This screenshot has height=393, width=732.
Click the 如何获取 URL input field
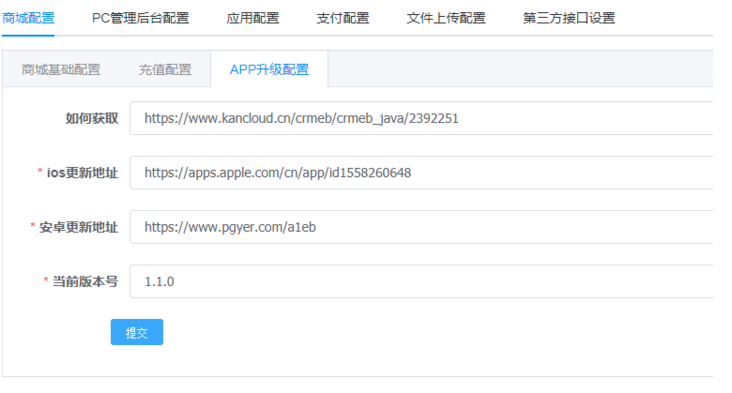[422, 118]
